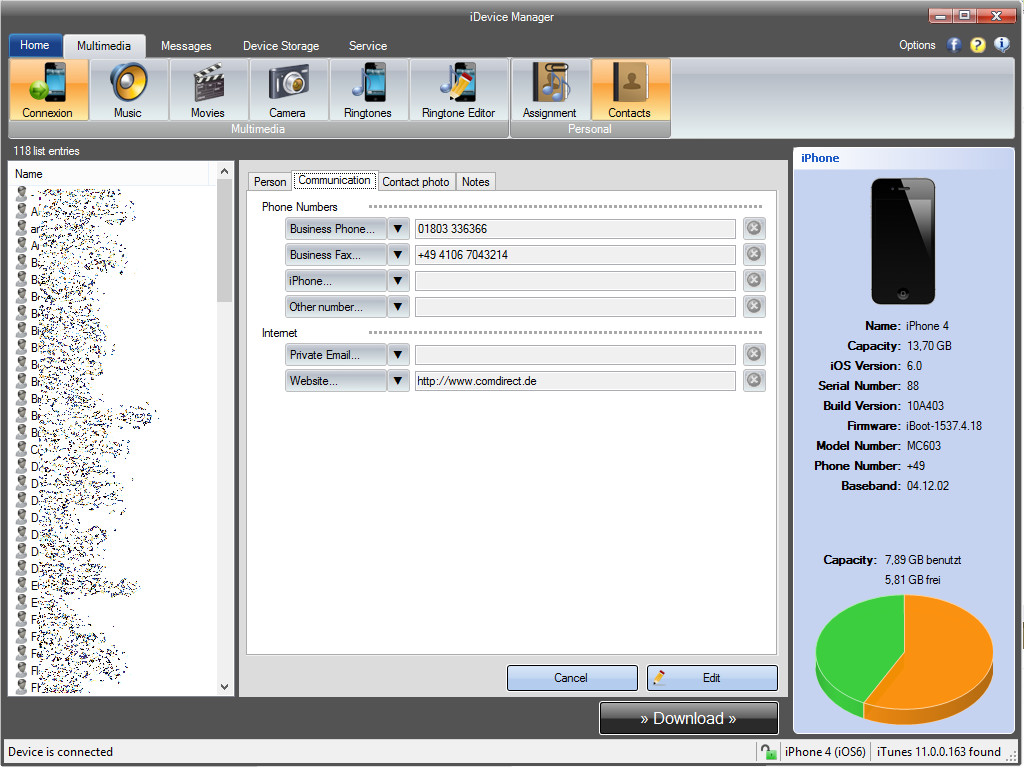Open the info icon in the header
This screenshot has width=1024, height=768.
pyautogui.click(x=1002, y=44)
